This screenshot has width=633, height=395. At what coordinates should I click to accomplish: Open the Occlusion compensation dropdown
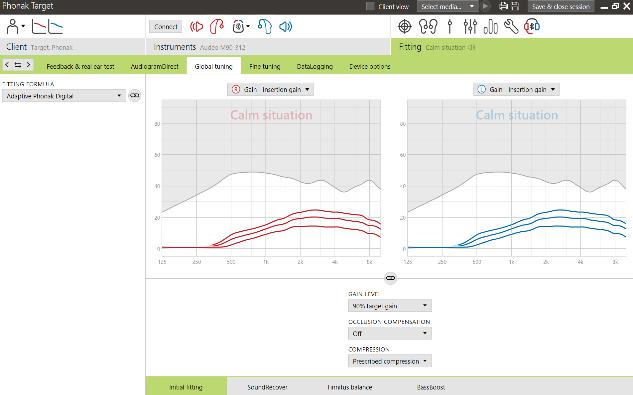point(390,333)
